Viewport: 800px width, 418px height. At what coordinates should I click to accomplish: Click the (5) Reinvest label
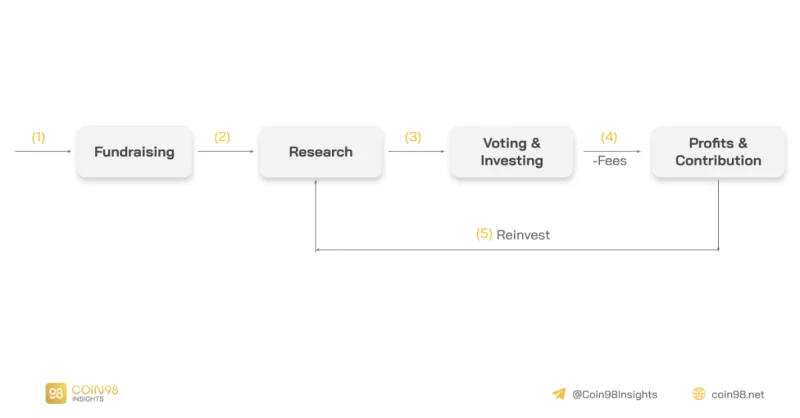[x=513, y=234]
